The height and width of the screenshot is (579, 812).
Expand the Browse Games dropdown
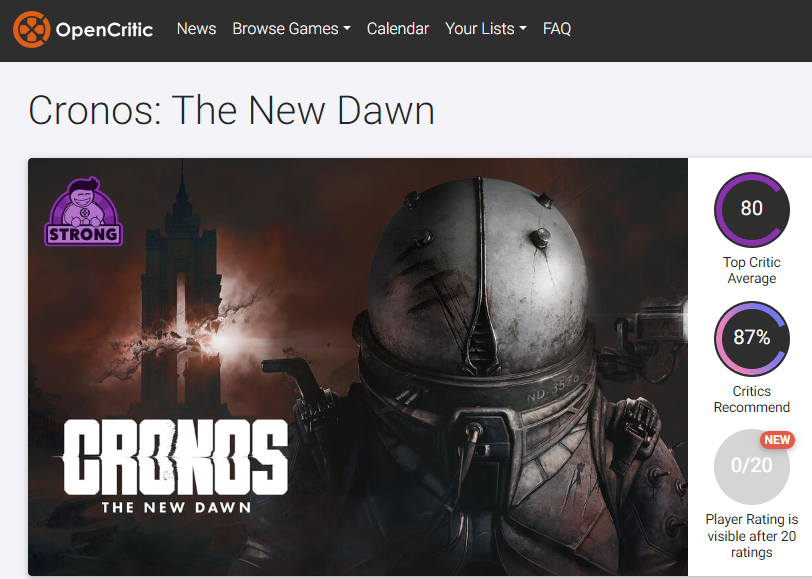292,28
